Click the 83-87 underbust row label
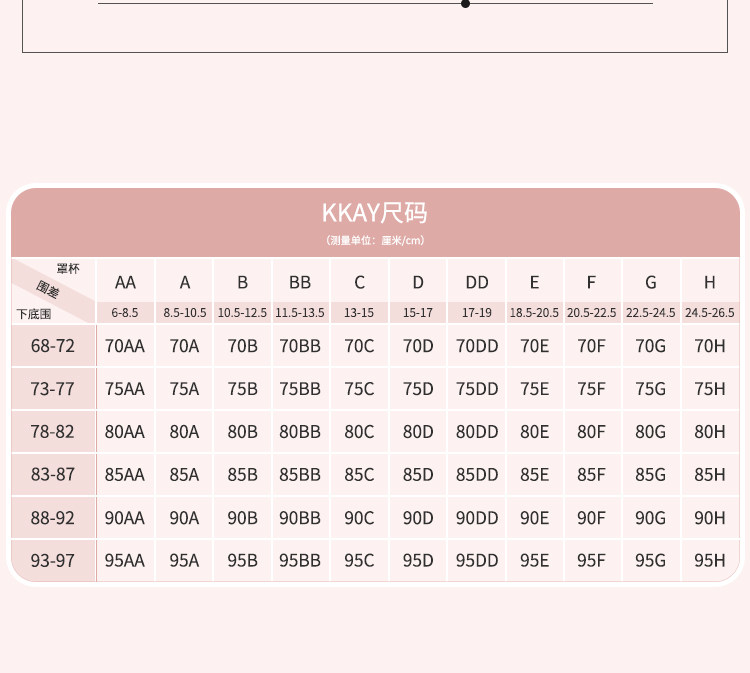750x673 pixels. [53, 474]
